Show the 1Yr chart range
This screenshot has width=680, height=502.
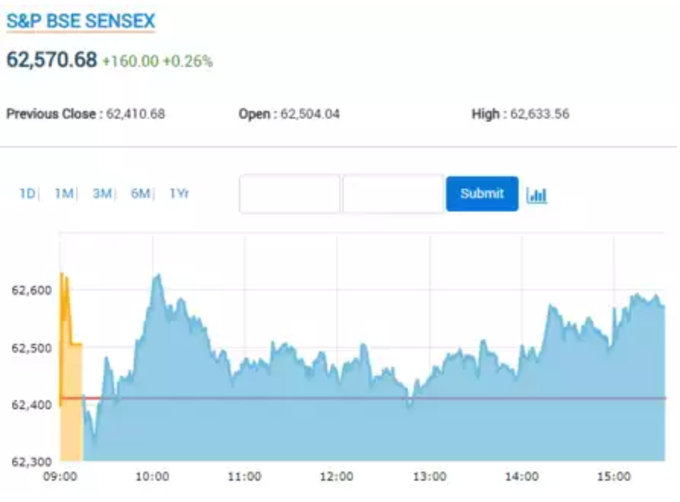(179, 193)
